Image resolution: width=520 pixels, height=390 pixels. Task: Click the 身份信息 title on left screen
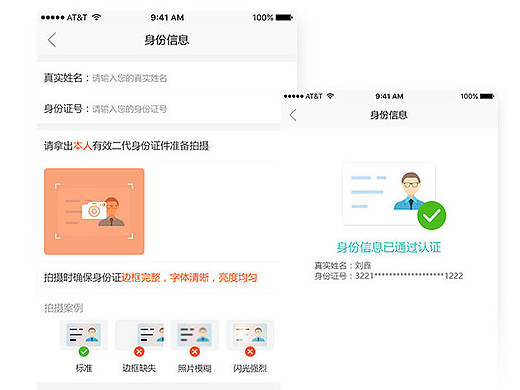click(x=167, y=40)
